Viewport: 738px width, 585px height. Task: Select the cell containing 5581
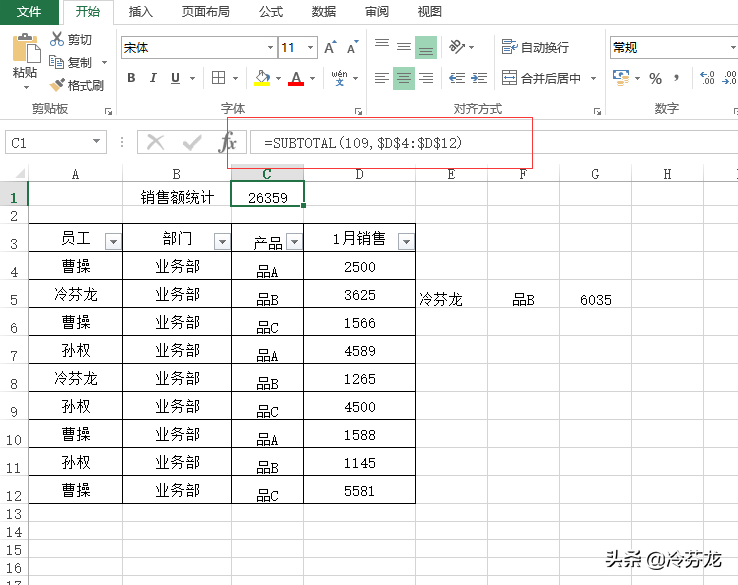click(360, 490)
